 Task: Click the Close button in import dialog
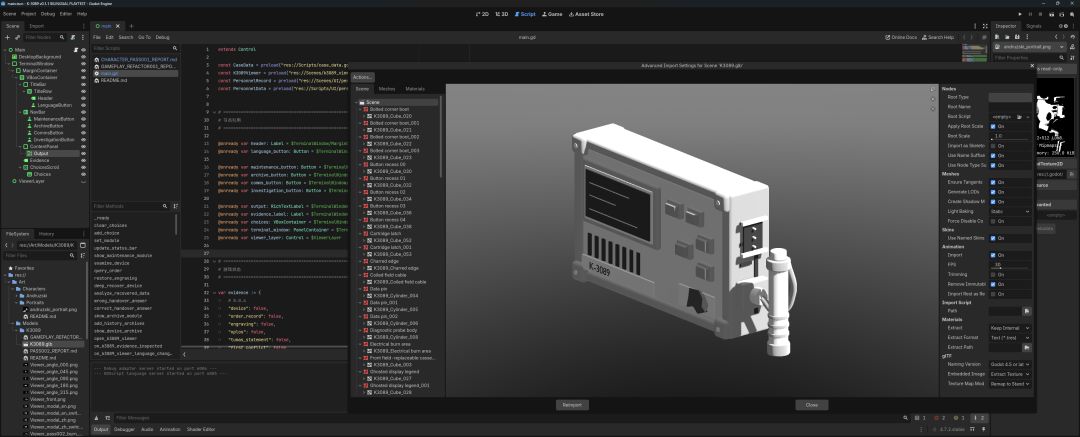[x=811, y=405]
